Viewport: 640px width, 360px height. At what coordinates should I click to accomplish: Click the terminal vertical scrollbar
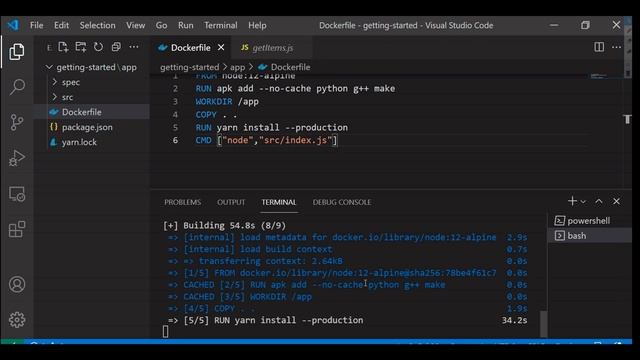543,324
